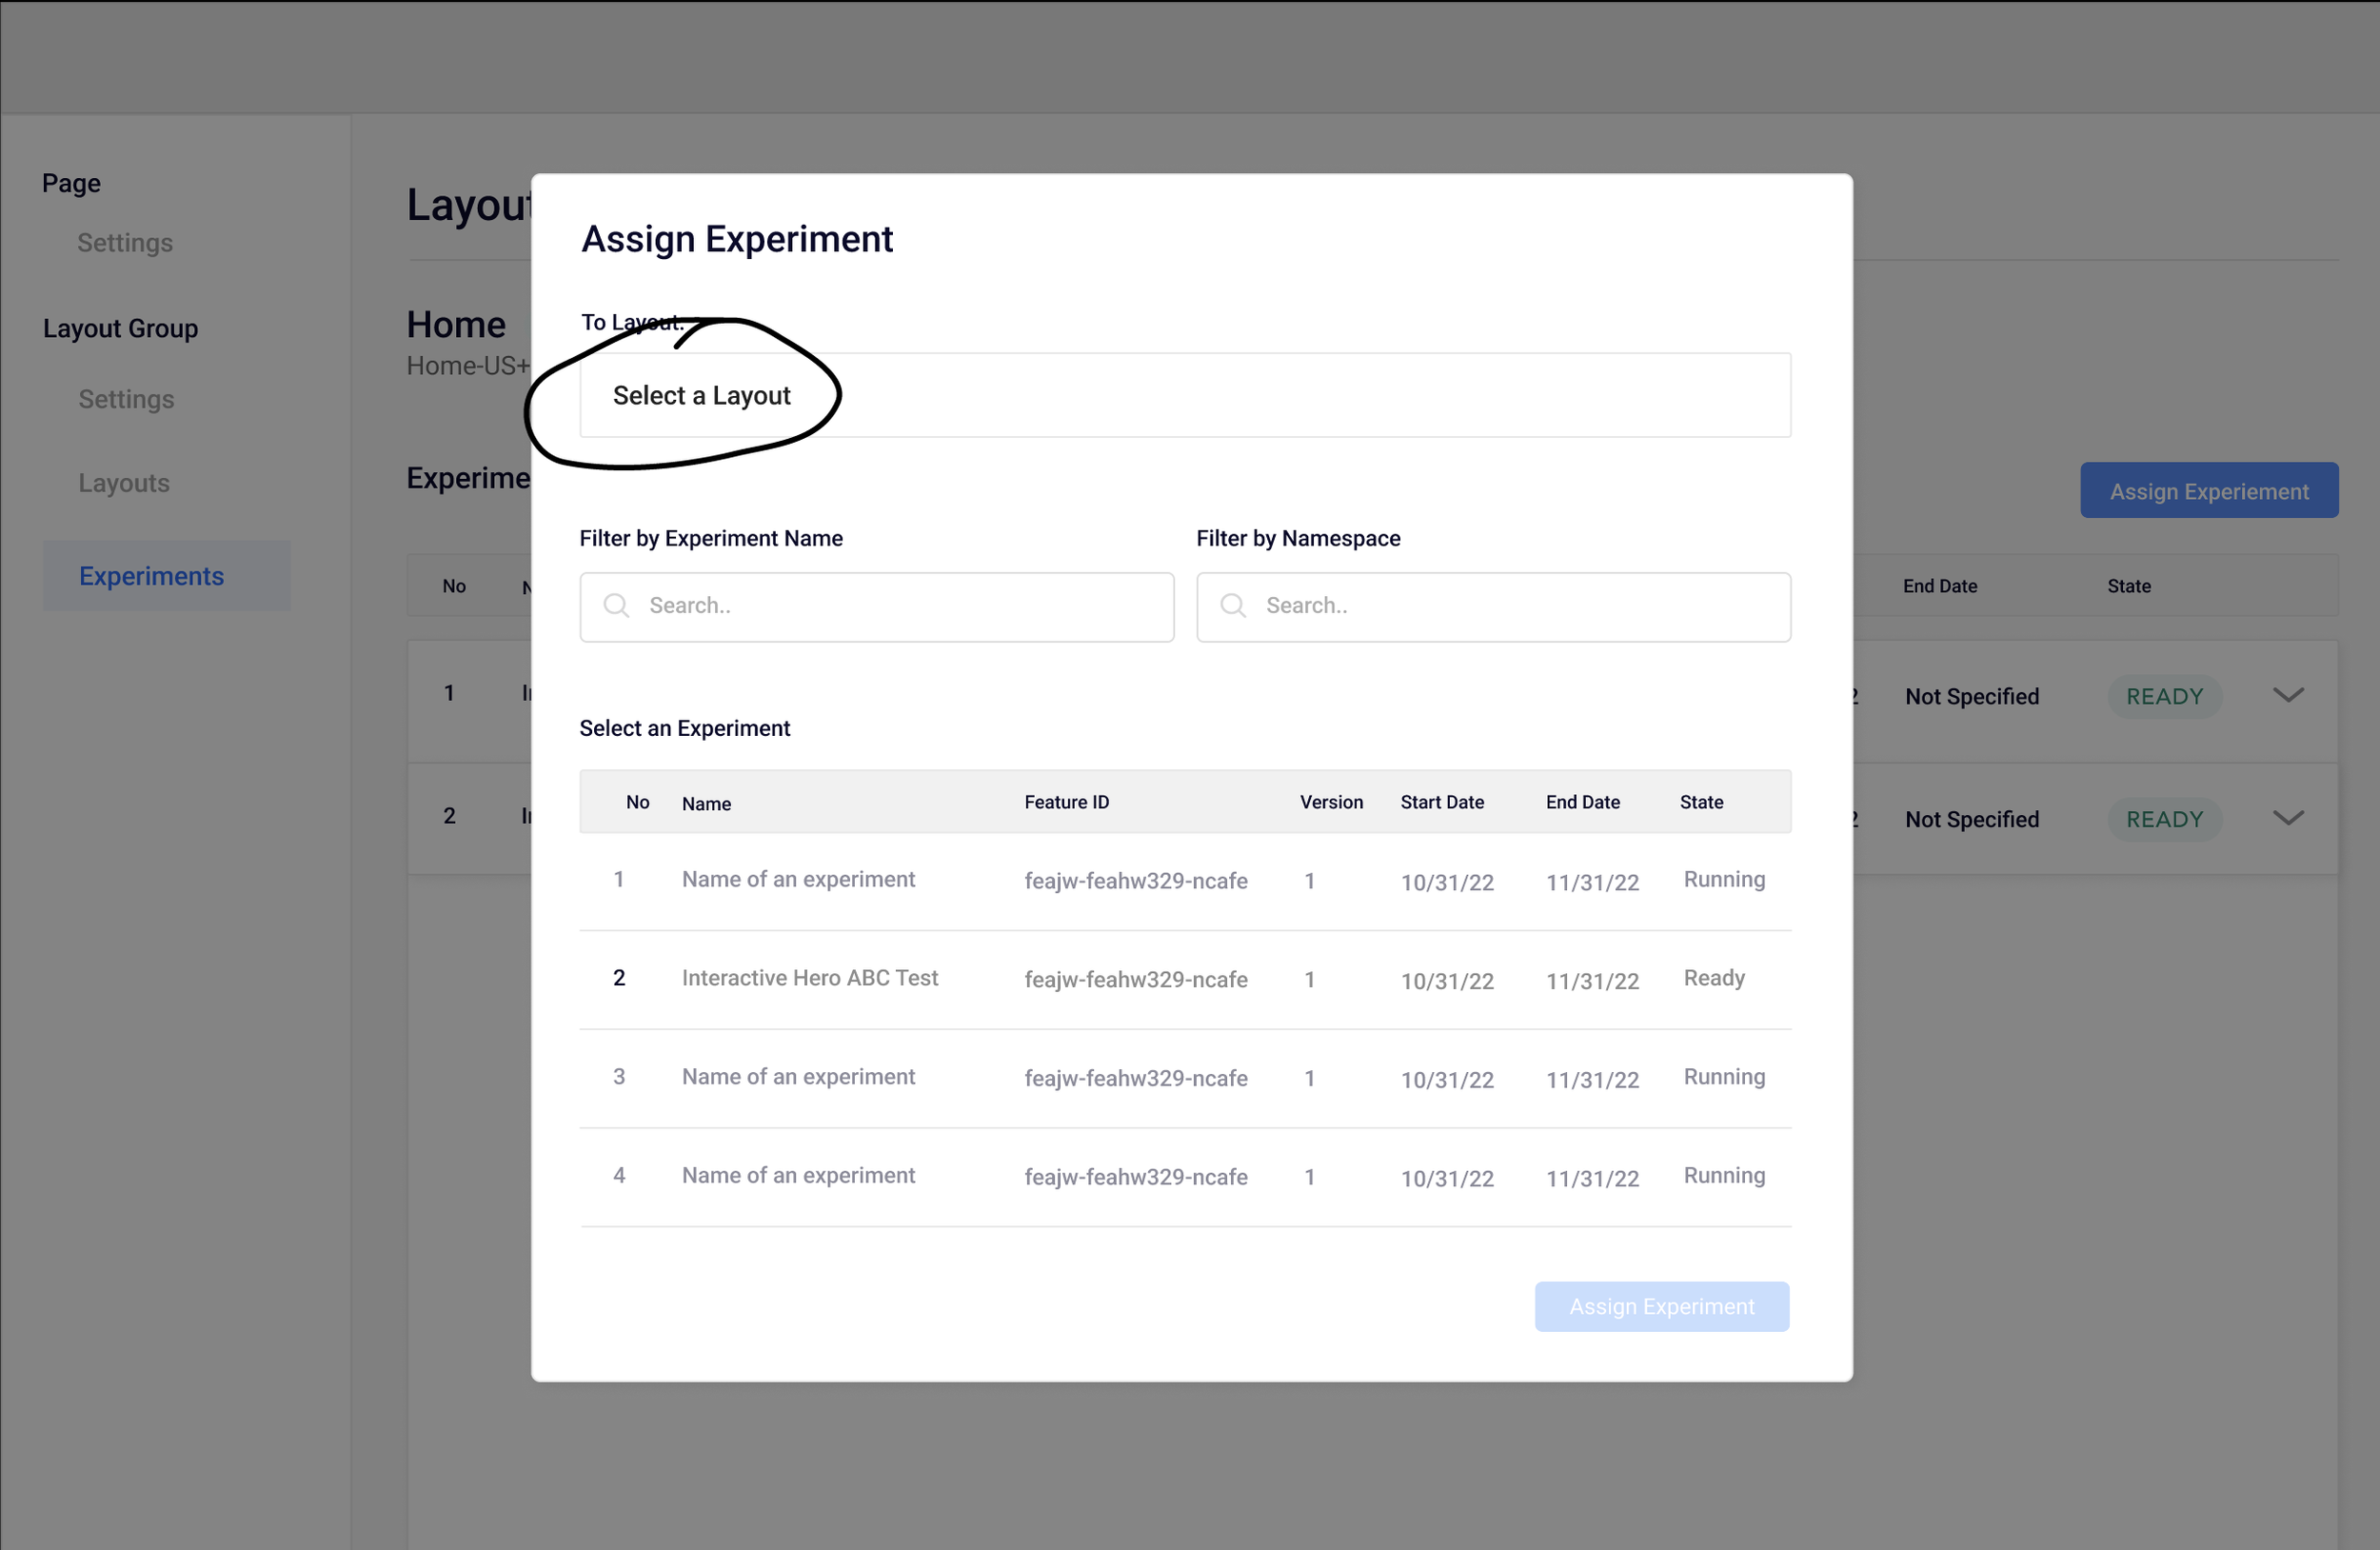Select experiment row number 4

point(798,1176)
